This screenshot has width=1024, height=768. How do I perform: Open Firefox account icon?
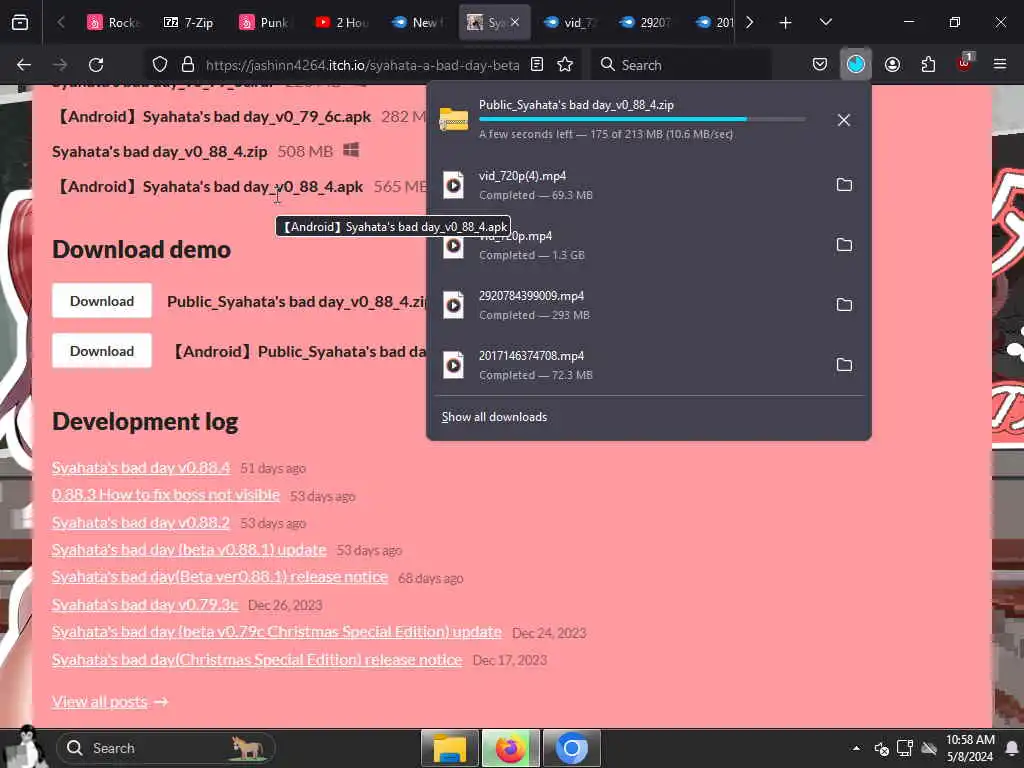[892, 65]
